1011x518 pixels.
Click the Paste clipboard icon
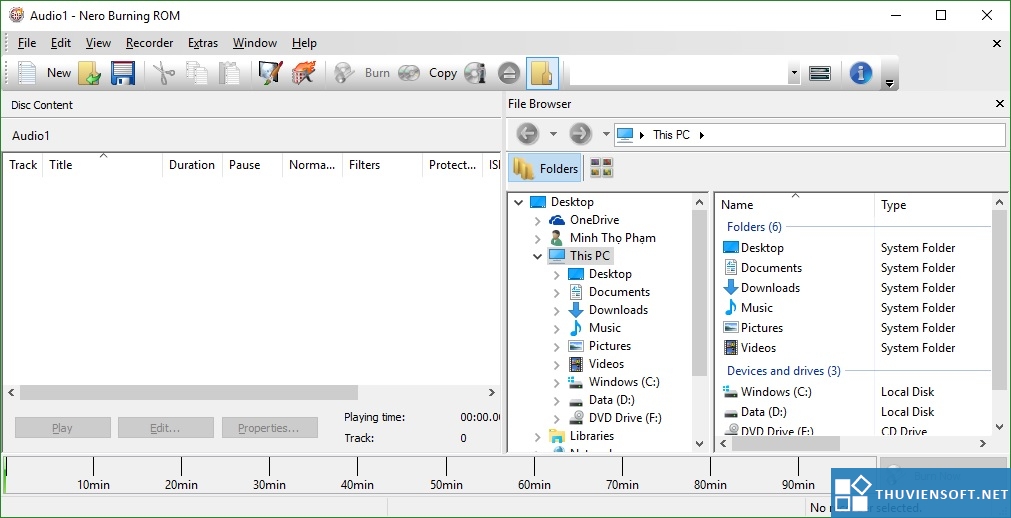click(229, 73)
